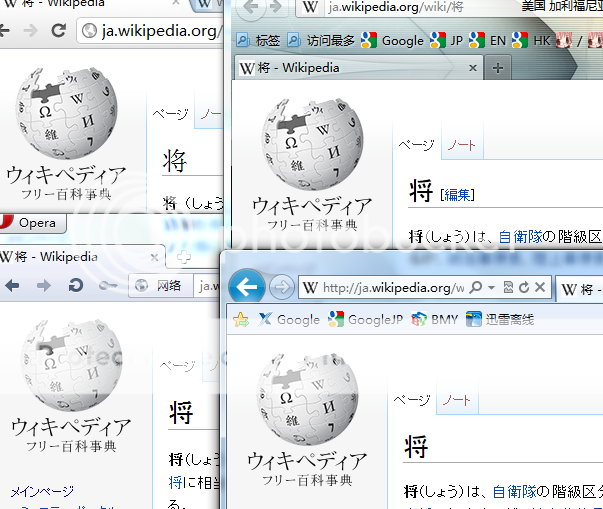Select the 将 tab in Internet Explorer
The width and height of the screenshot is (603, 509).
point(580,289)
